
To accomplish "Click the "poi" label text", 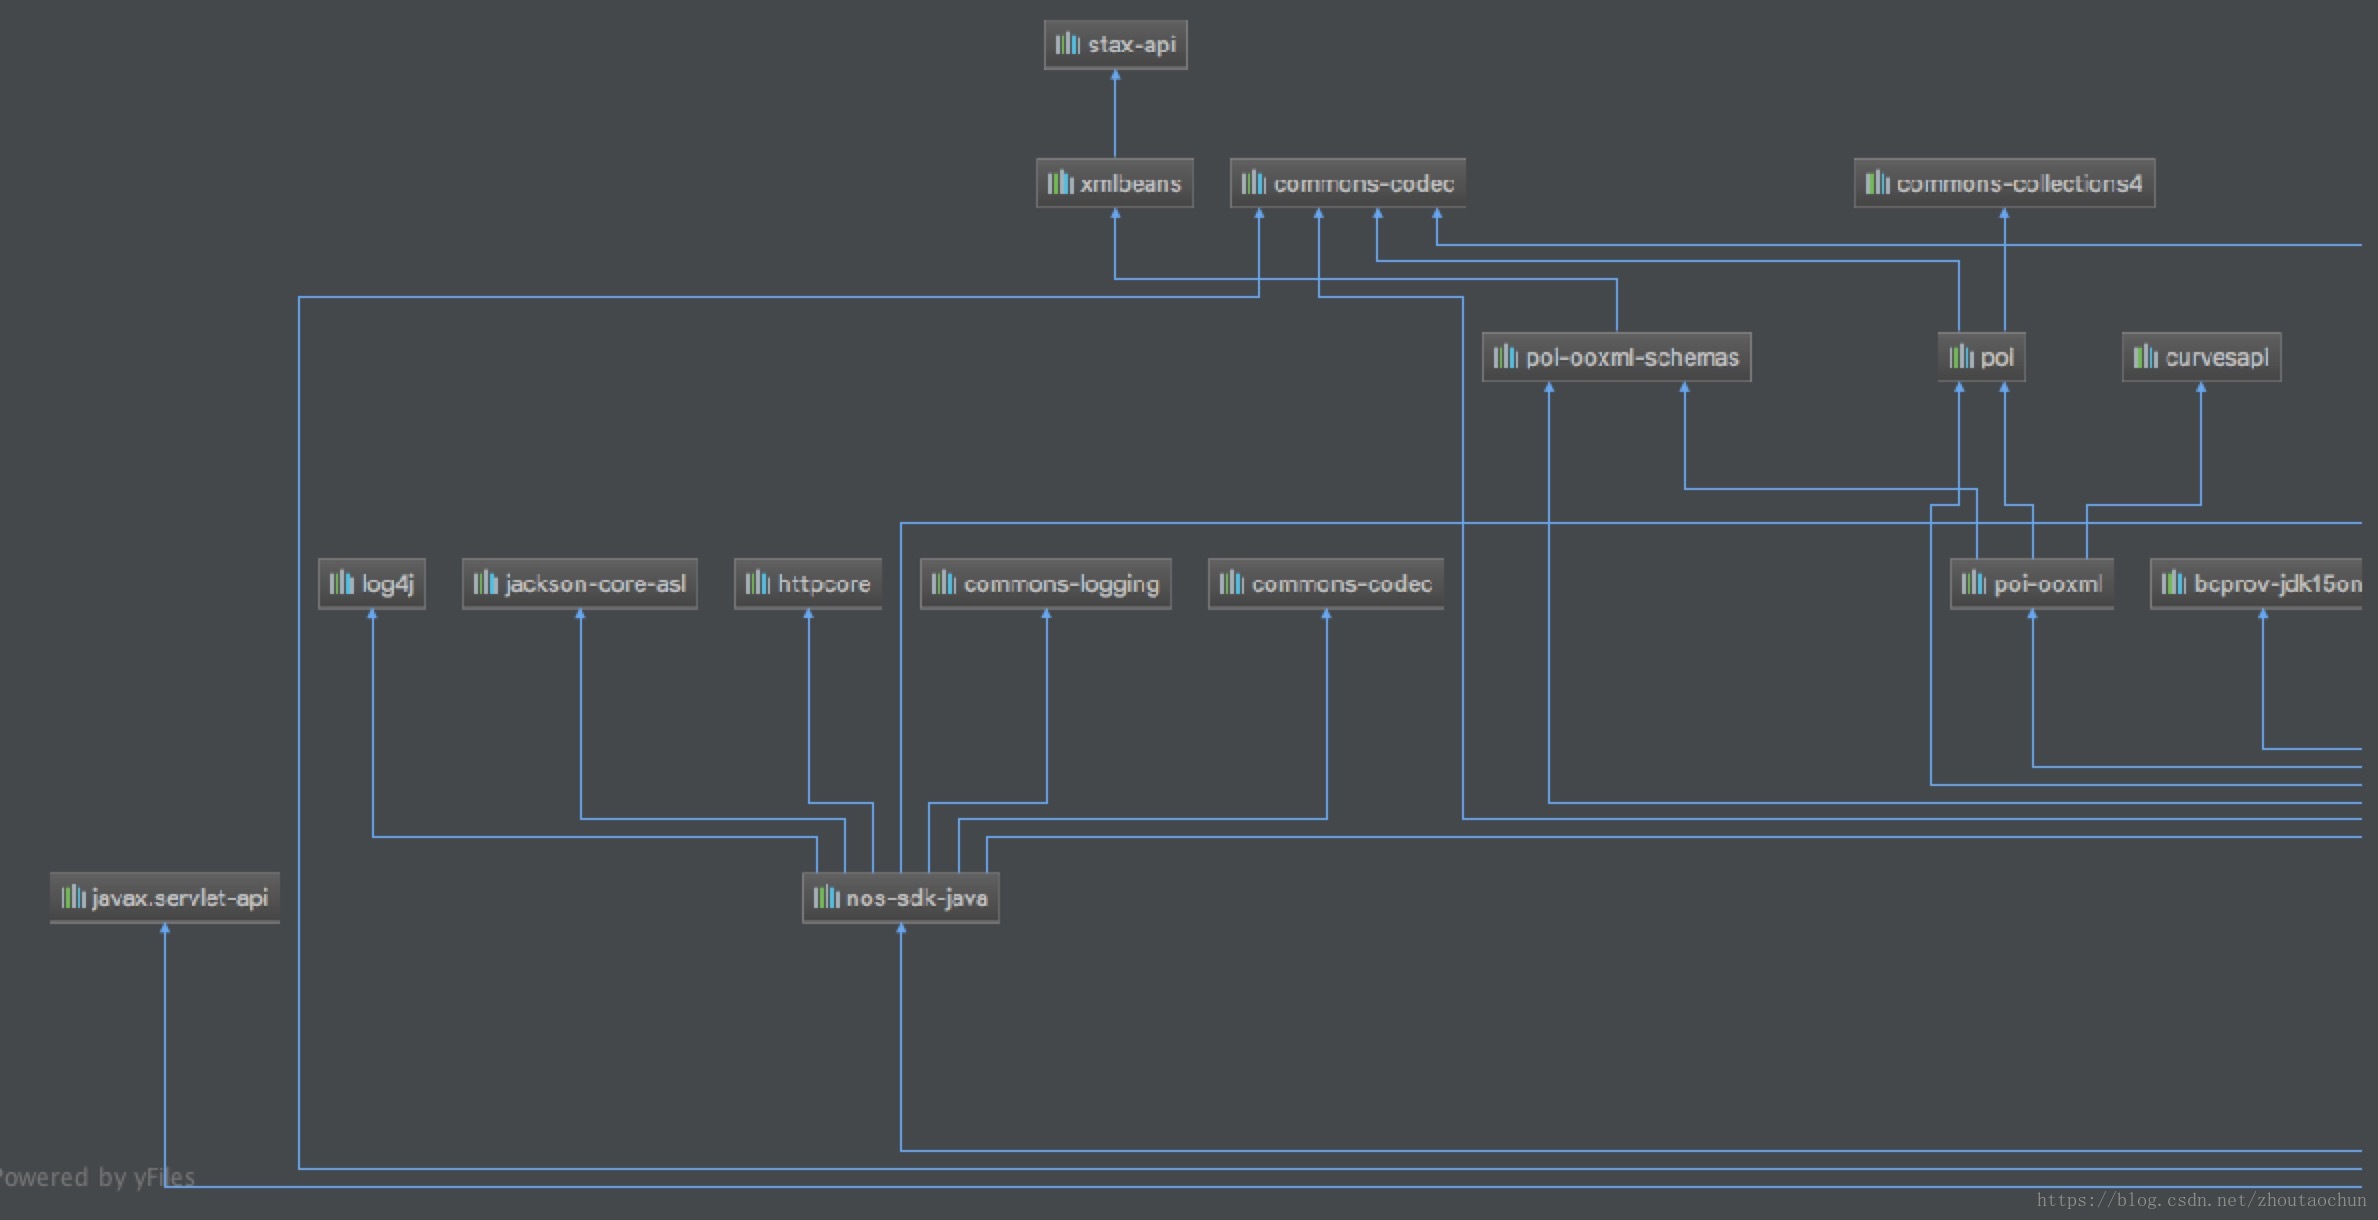I will coord(1997,358).
